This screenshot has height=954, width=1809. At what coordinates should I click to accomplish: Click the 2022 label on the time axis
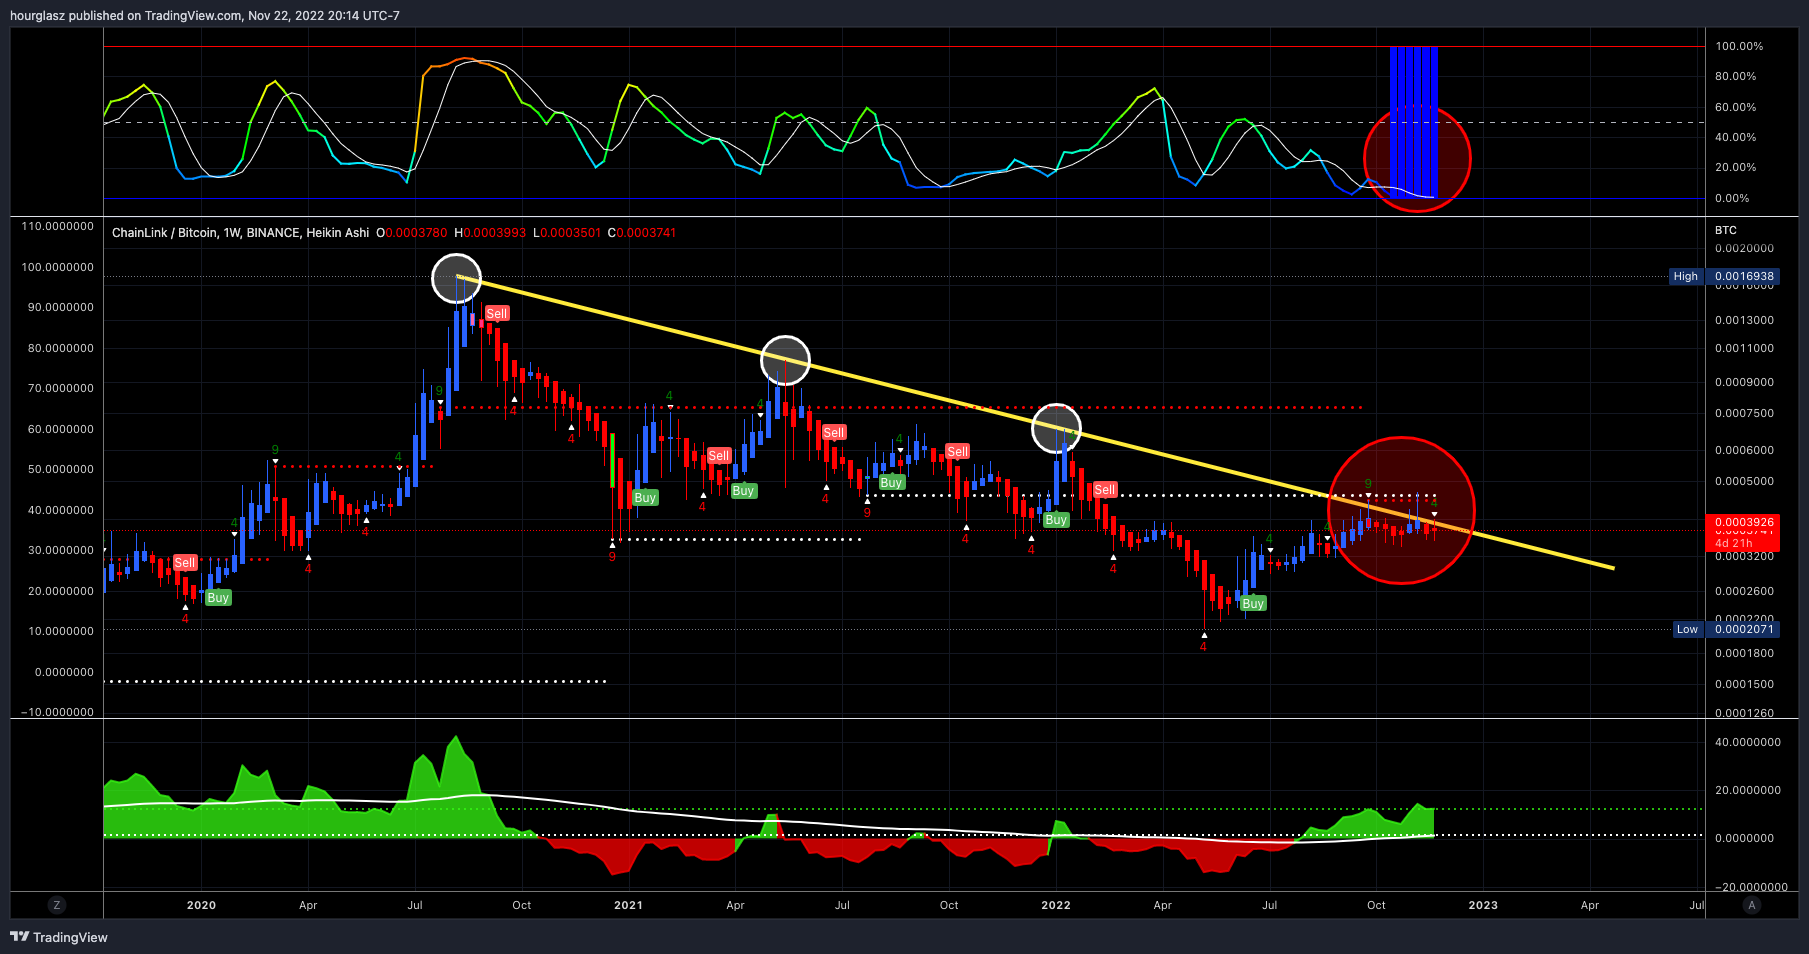point(1056,905)
